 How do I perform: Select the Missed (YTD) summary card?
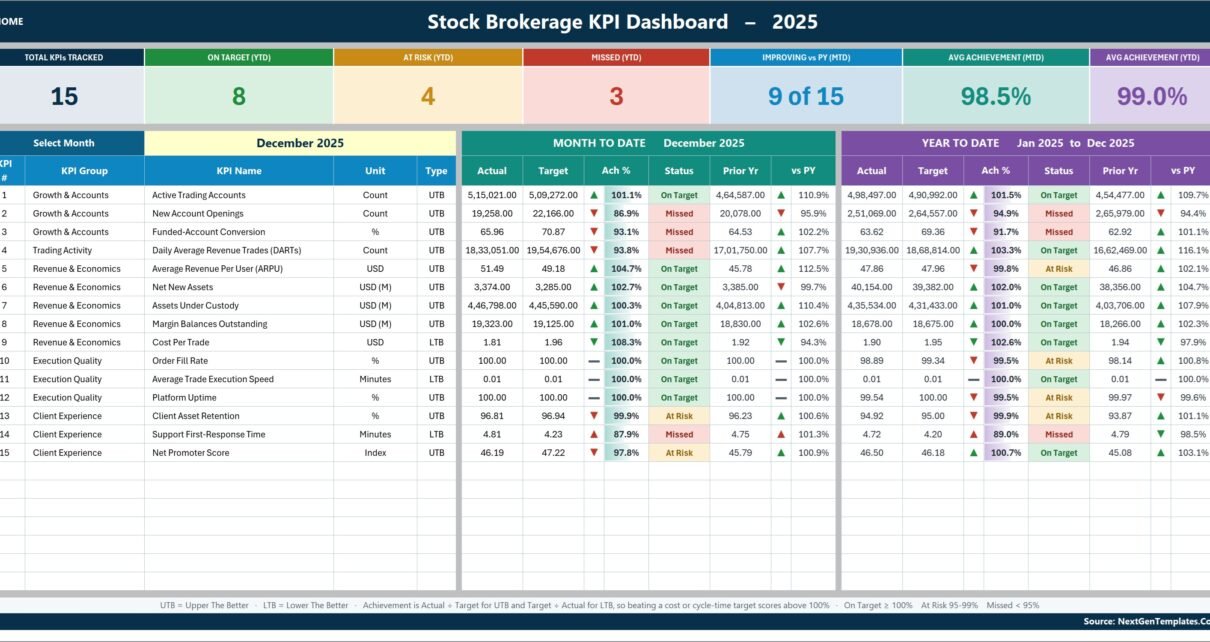tap(616, 87)
